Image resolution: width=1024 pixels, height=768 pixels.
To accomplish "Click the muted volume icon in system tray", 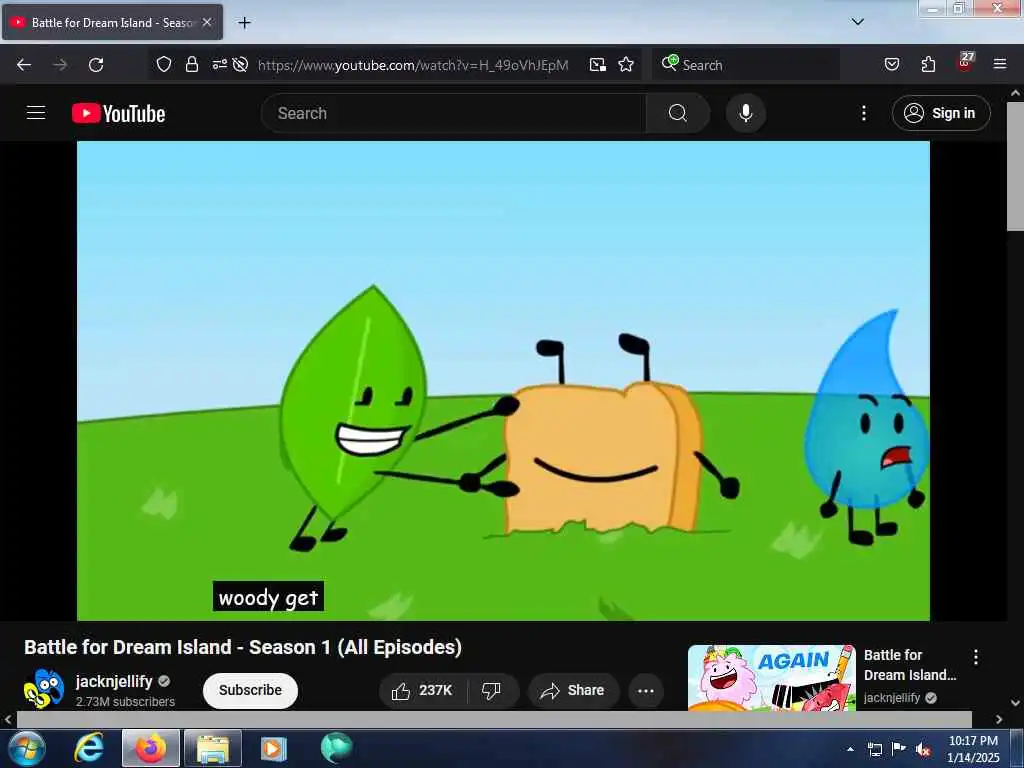I will click(923, 749).
